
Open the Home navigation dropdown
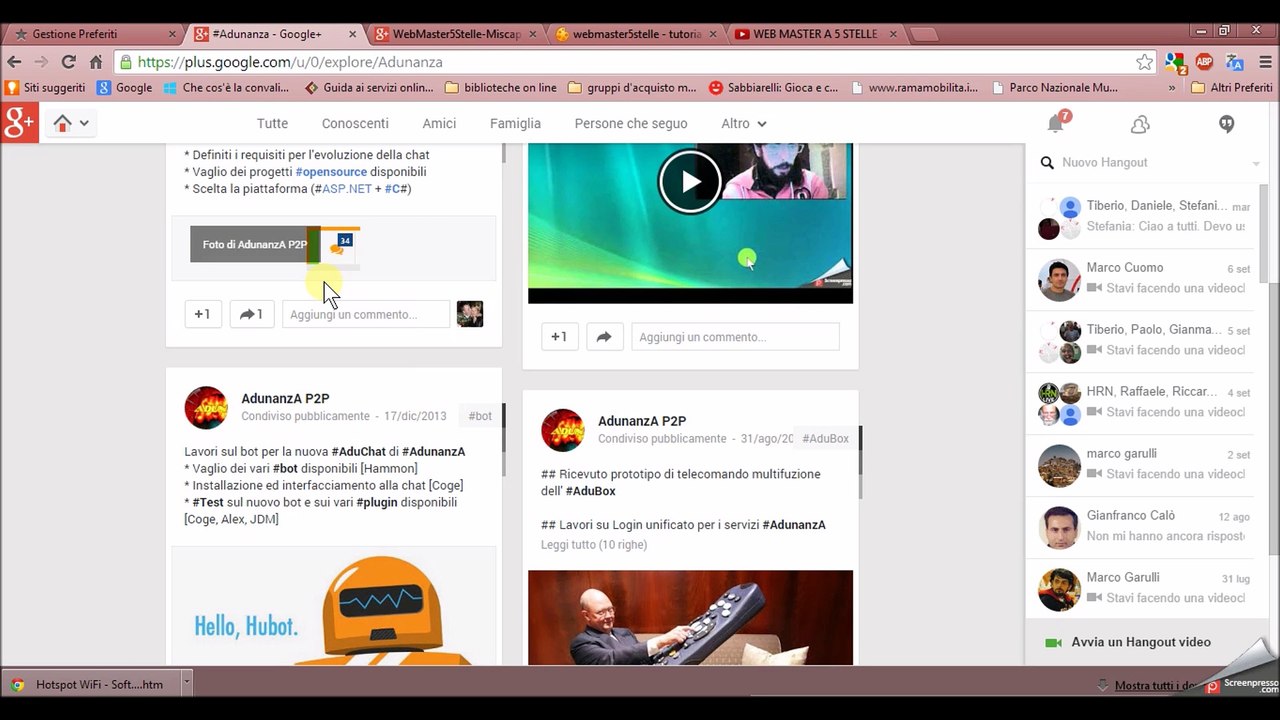71,123
